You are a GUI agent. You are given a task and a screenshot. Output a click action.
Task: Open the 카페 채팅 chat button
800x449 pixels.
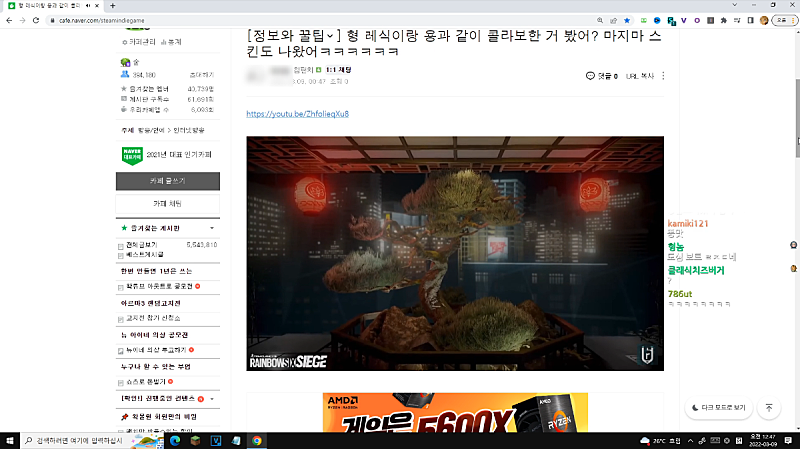168,204
